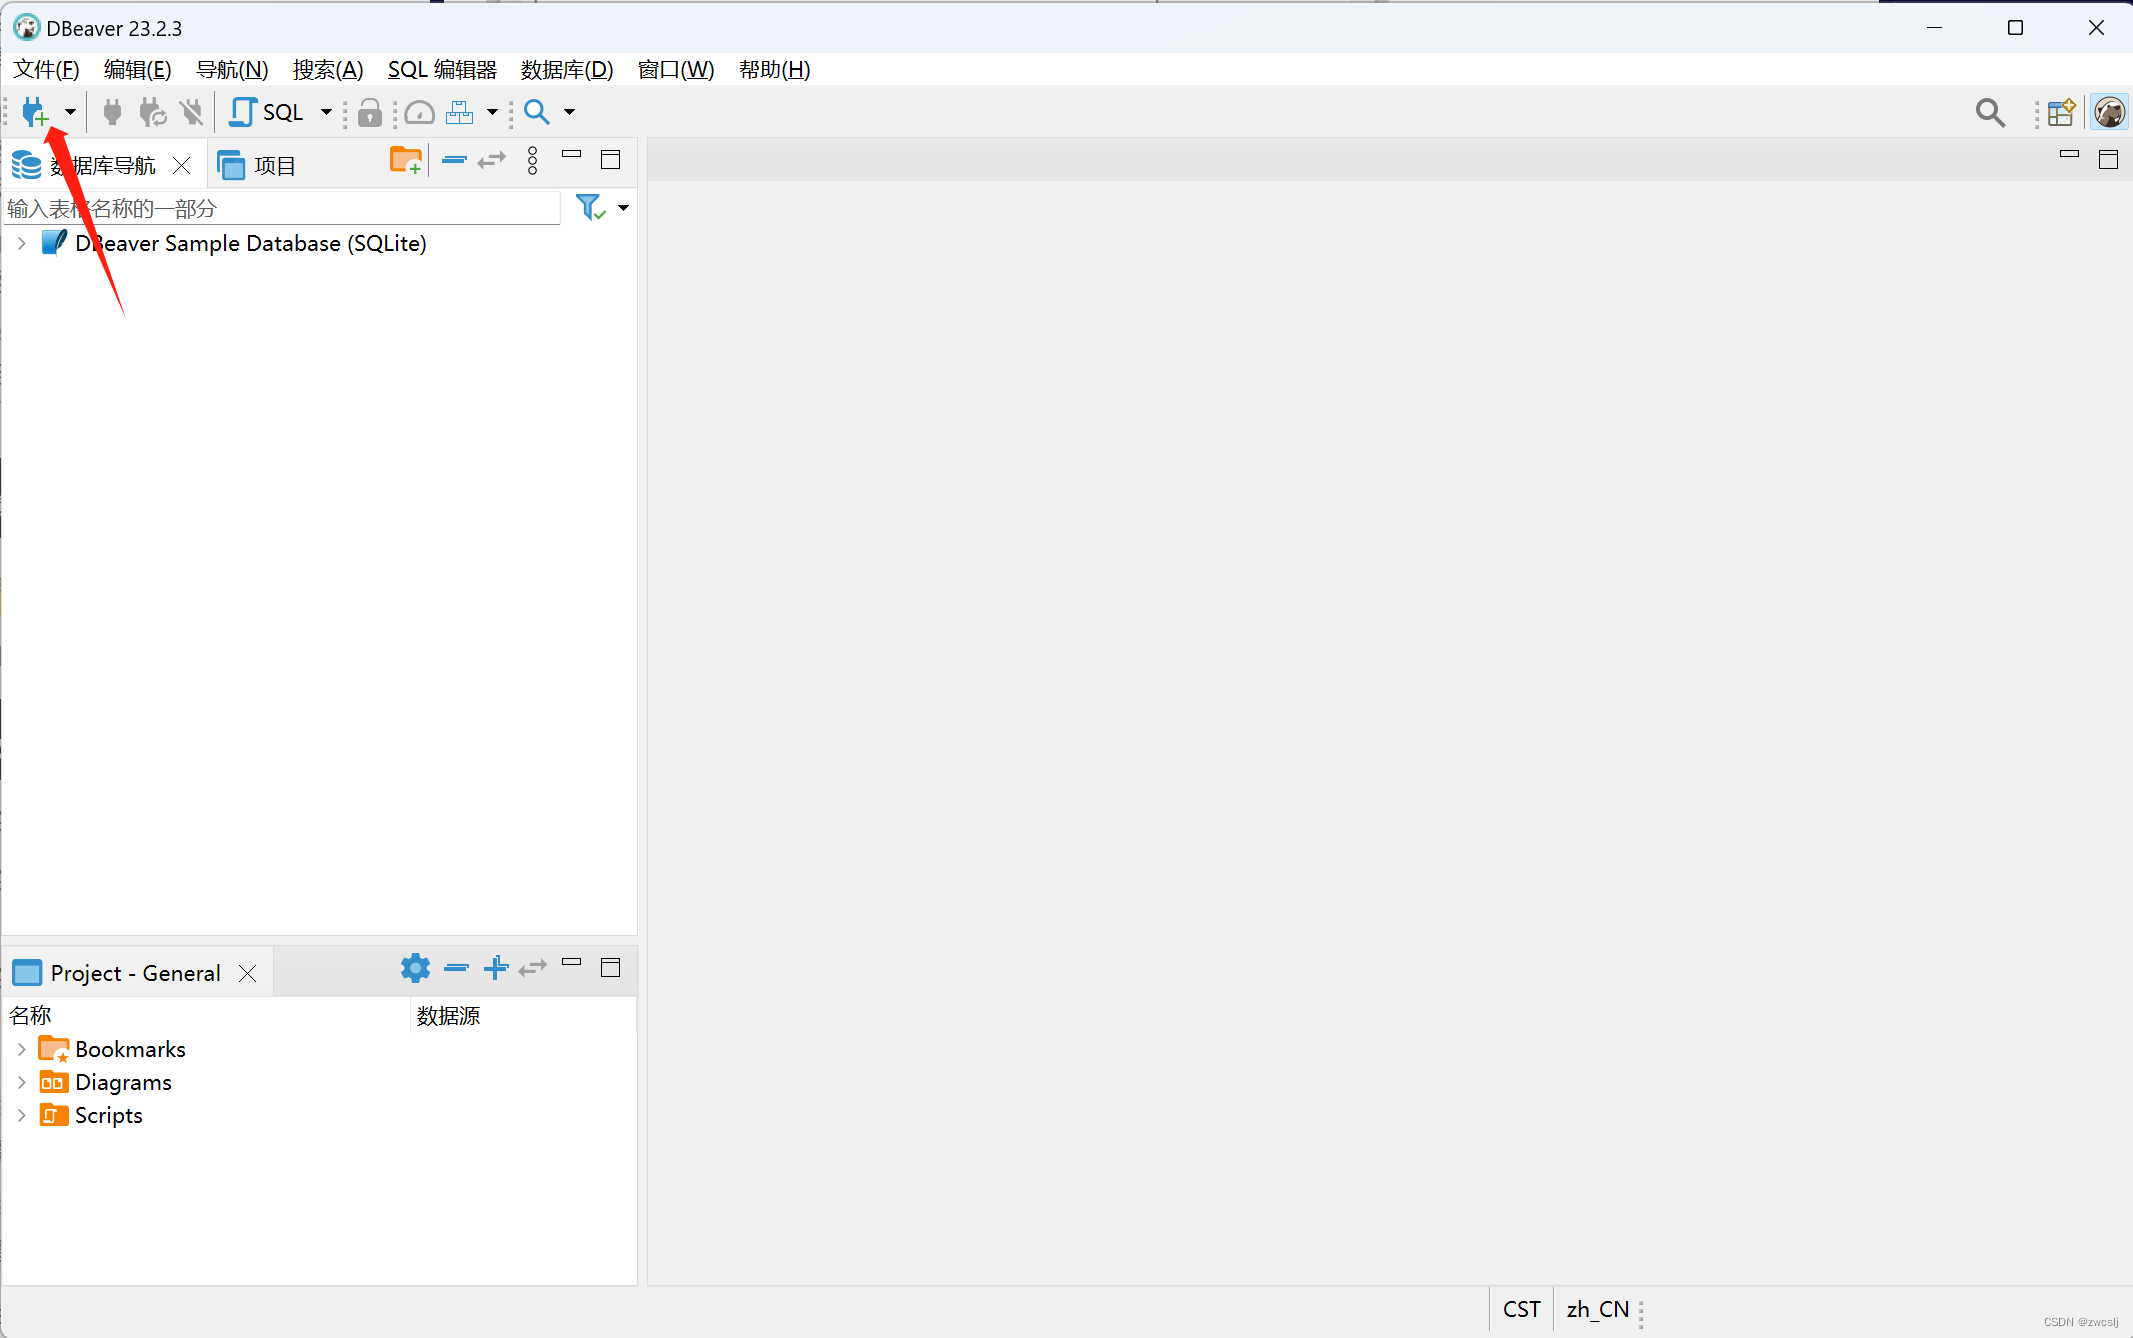Click the new database connection plug icon
Viewport: 2133px width, 1338px height.
click(x=34, y=112)
